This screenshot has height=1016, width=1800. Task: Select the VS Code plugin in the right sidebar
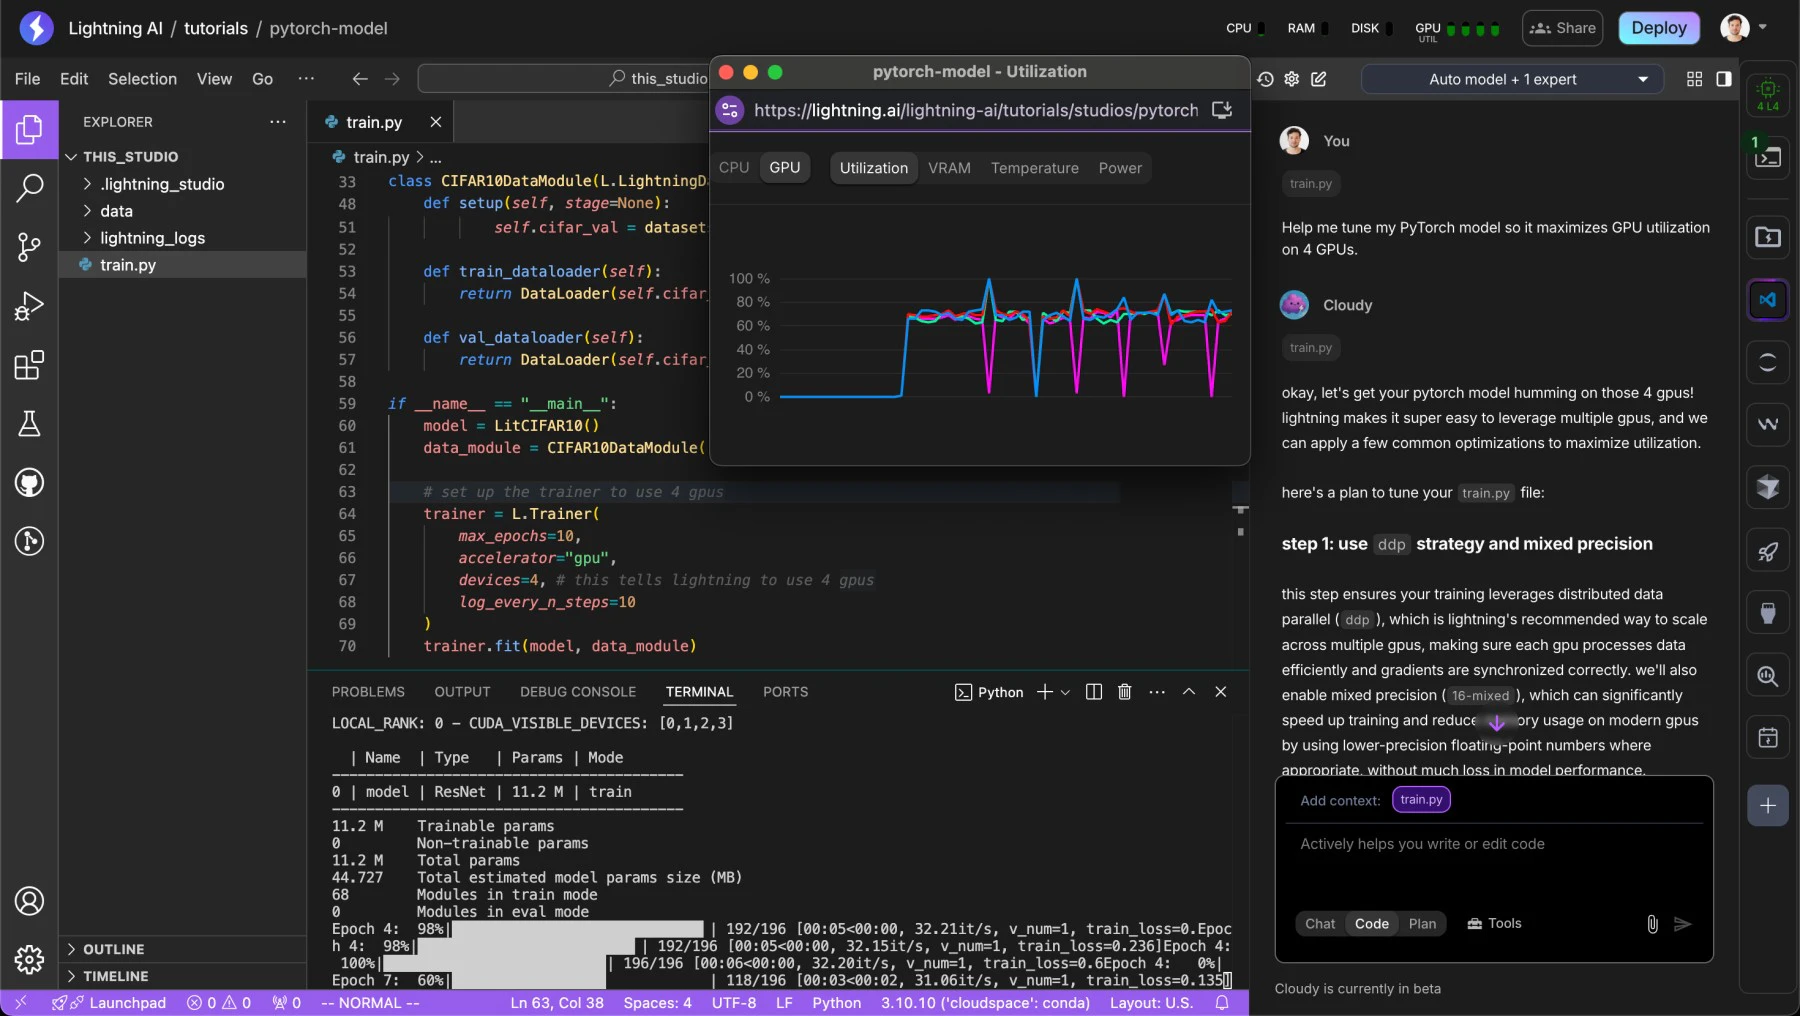[x=1767, y=300]
